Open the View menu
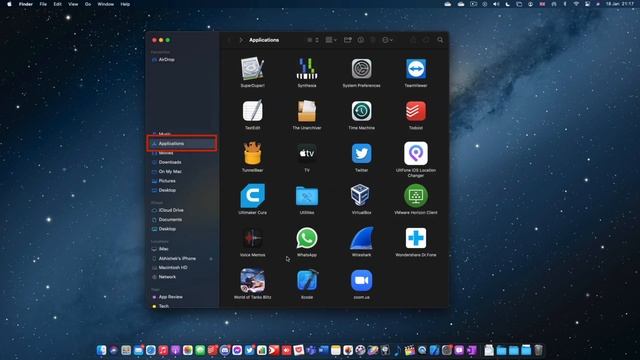This screenshot has height=360, width=640. (x=73, y=4)
